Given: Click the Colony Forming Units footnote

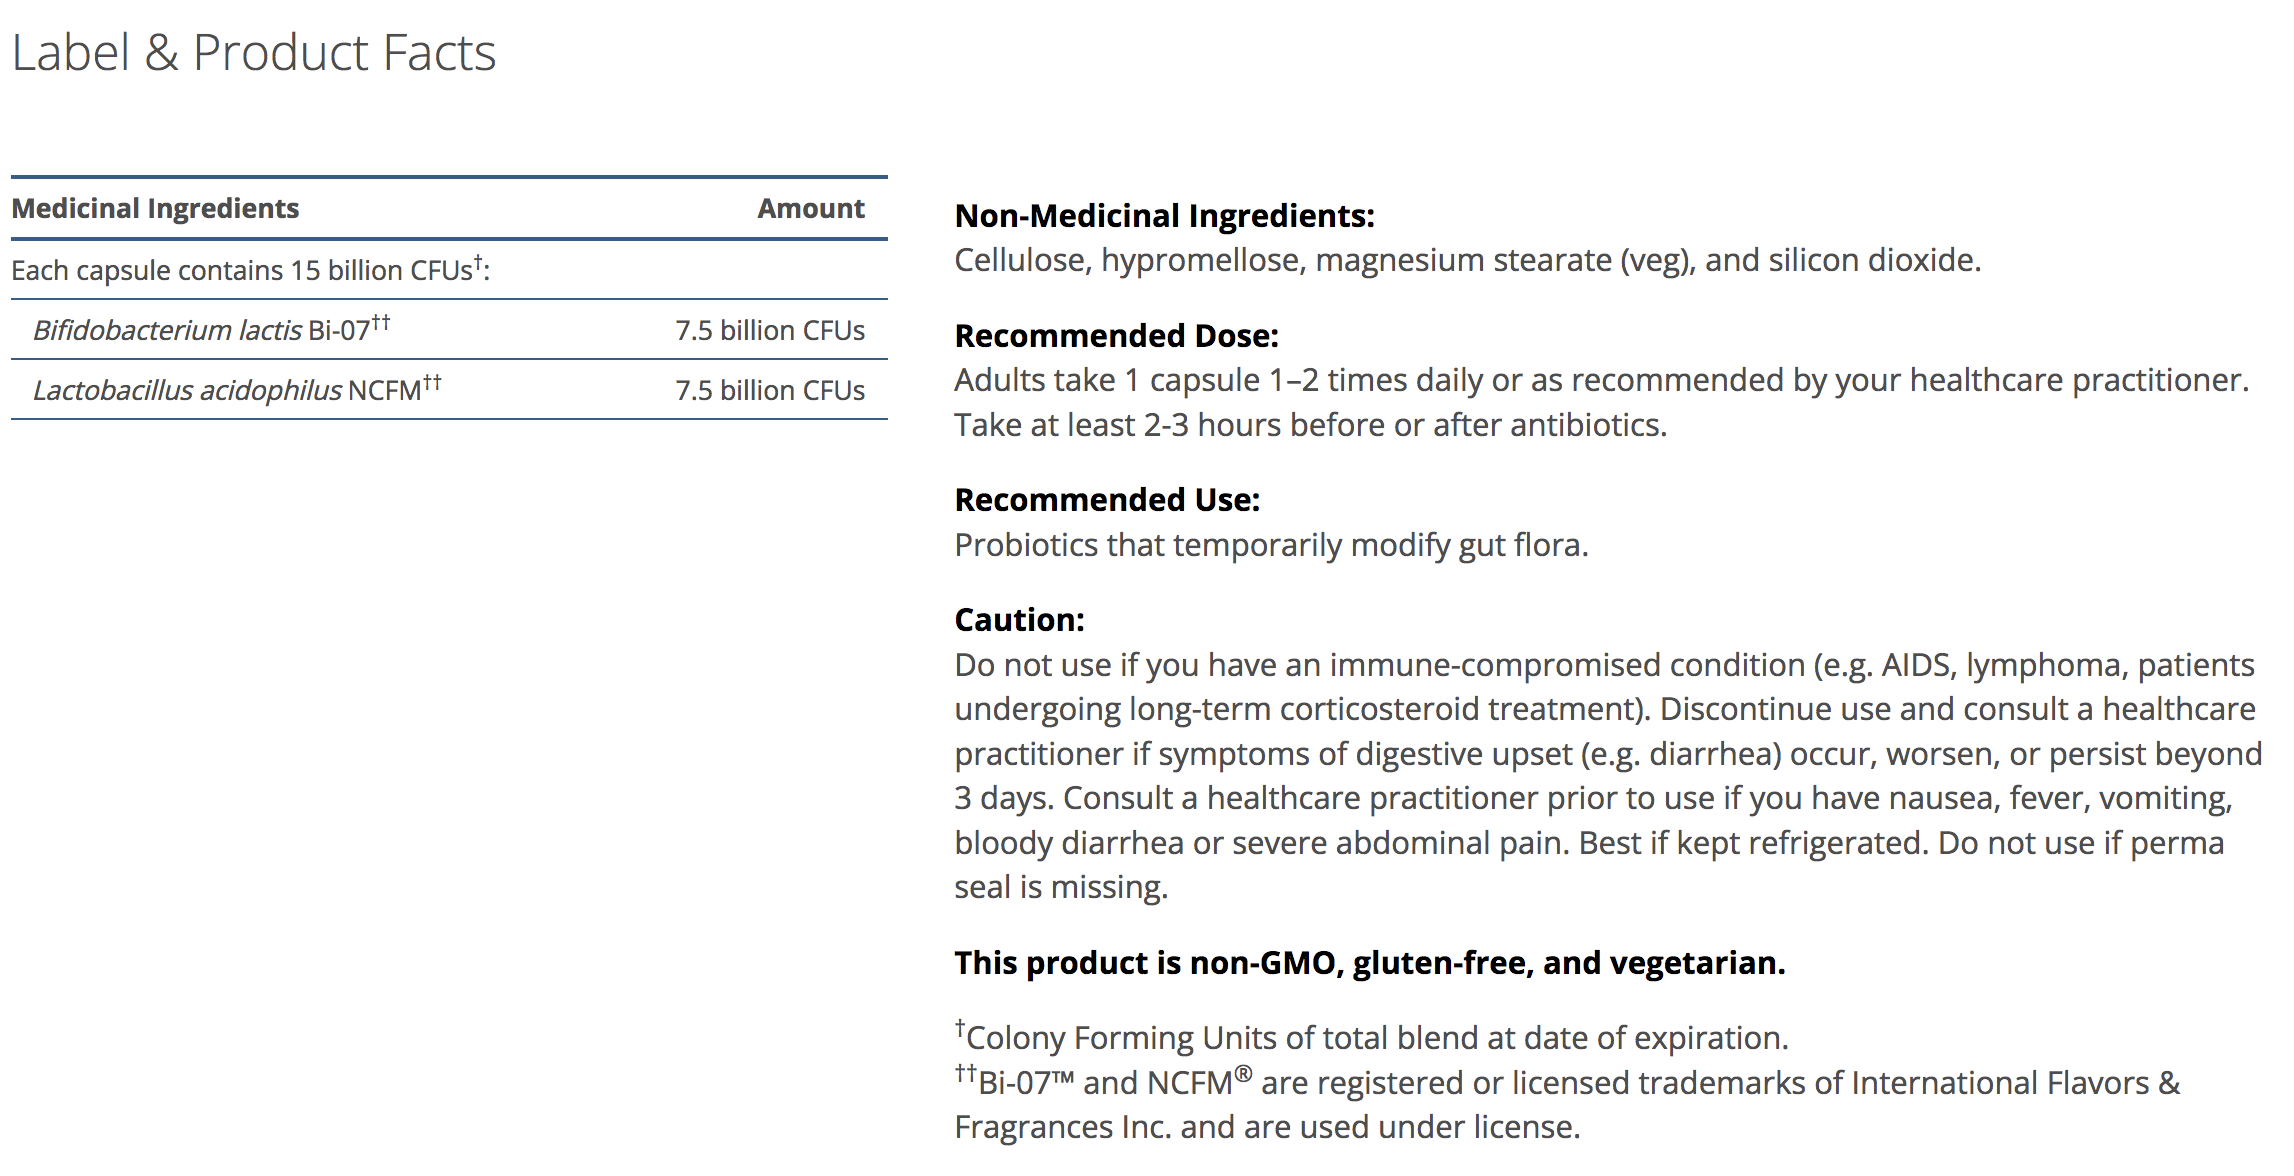Looking at the screenshot, I should (1371, 1038).
